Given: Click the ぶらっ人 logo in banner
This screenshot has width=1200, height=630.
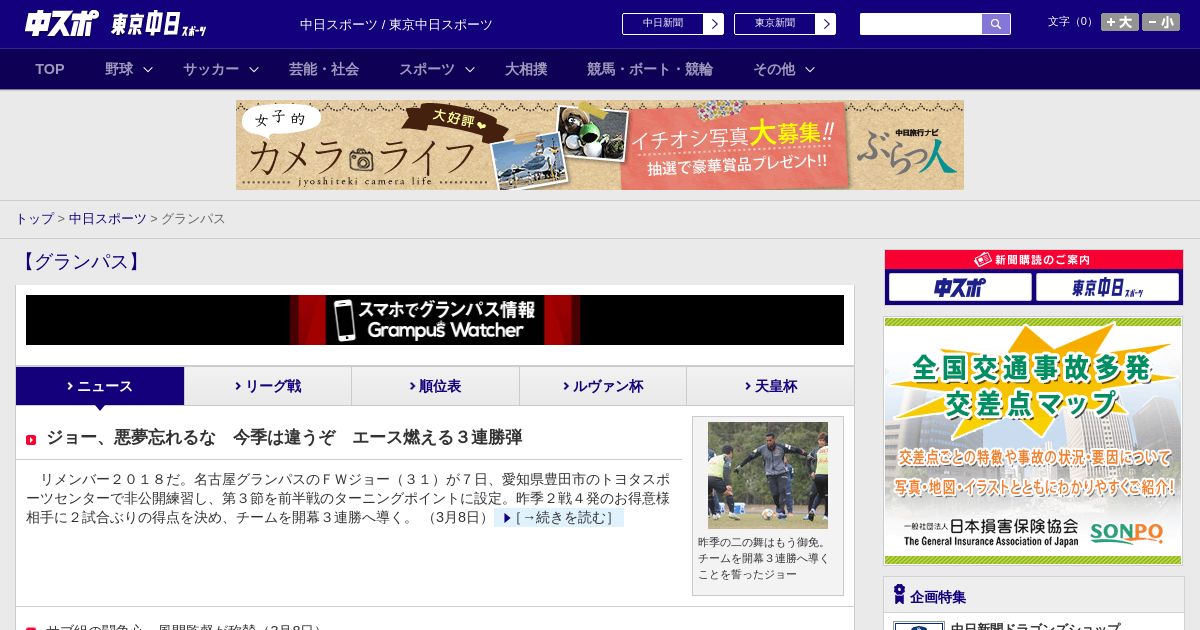Looking at the screenshot, I should (x=907, y=151).
